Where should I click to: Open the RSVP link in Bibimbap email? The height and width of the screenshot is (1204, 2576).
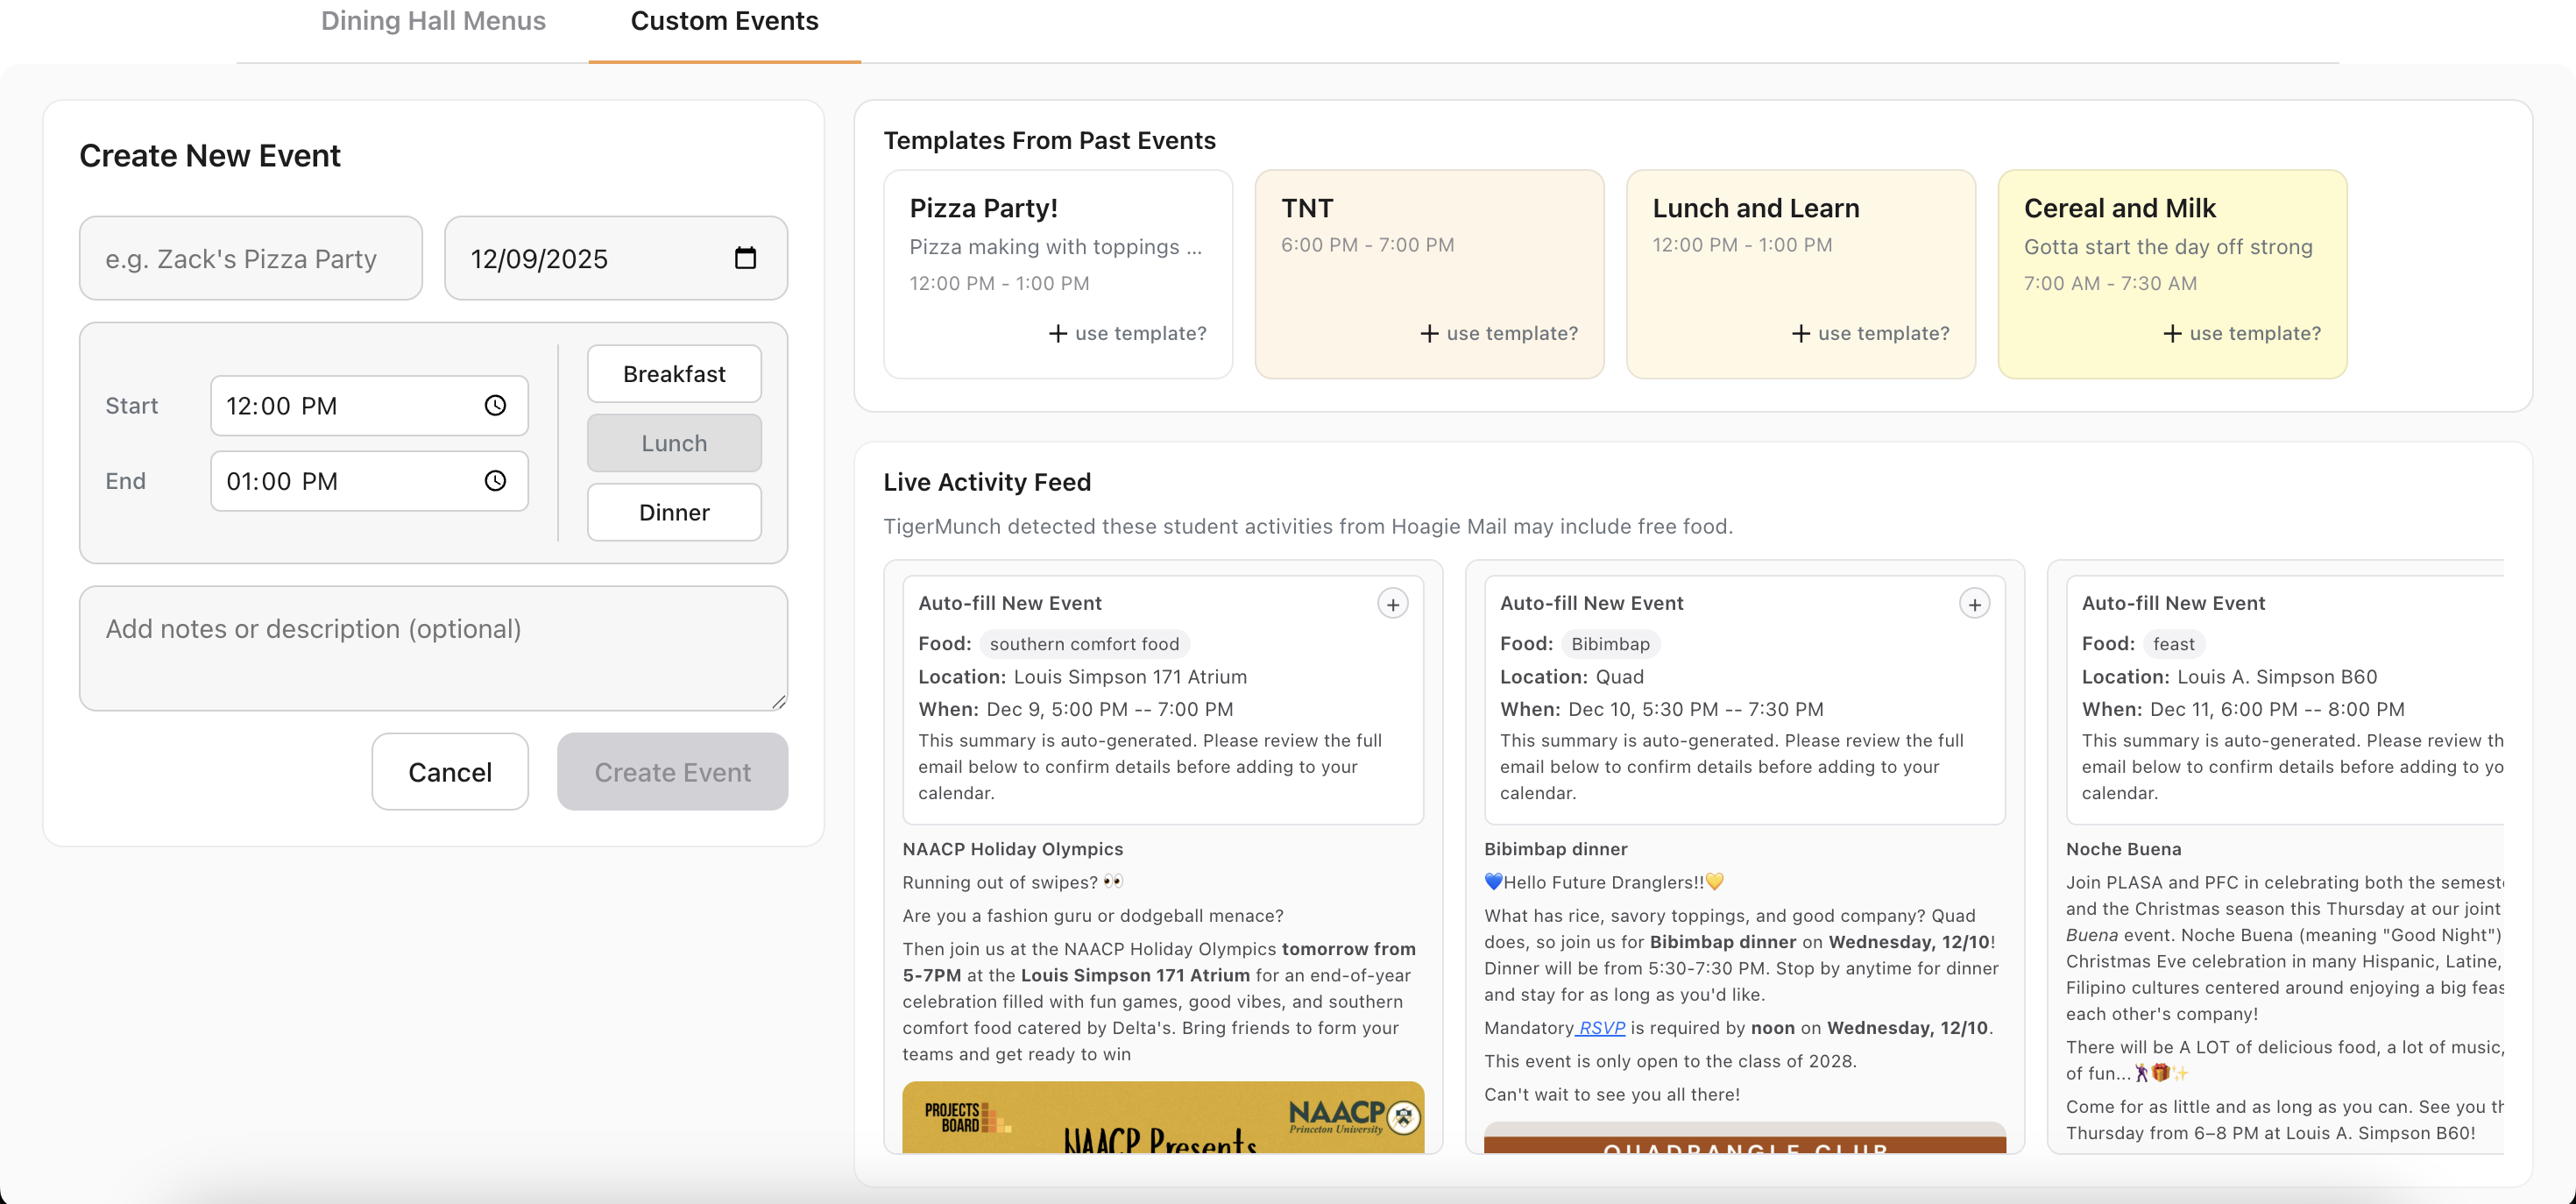[1601, 1028]
